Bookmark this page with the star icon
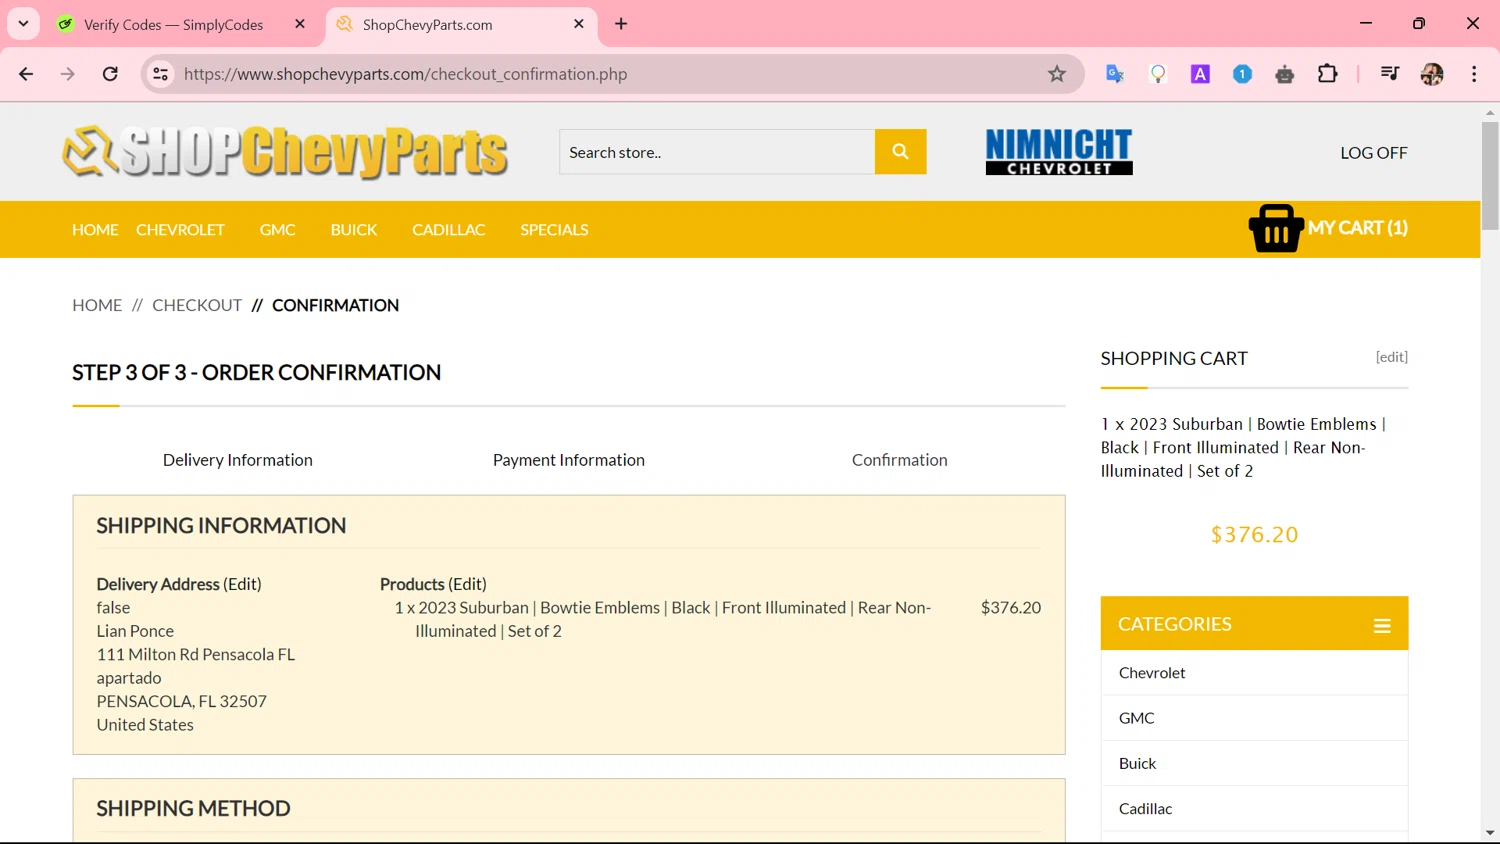Image resolution: width=1500 pixels, height=844 pixels. (1057, 74)
